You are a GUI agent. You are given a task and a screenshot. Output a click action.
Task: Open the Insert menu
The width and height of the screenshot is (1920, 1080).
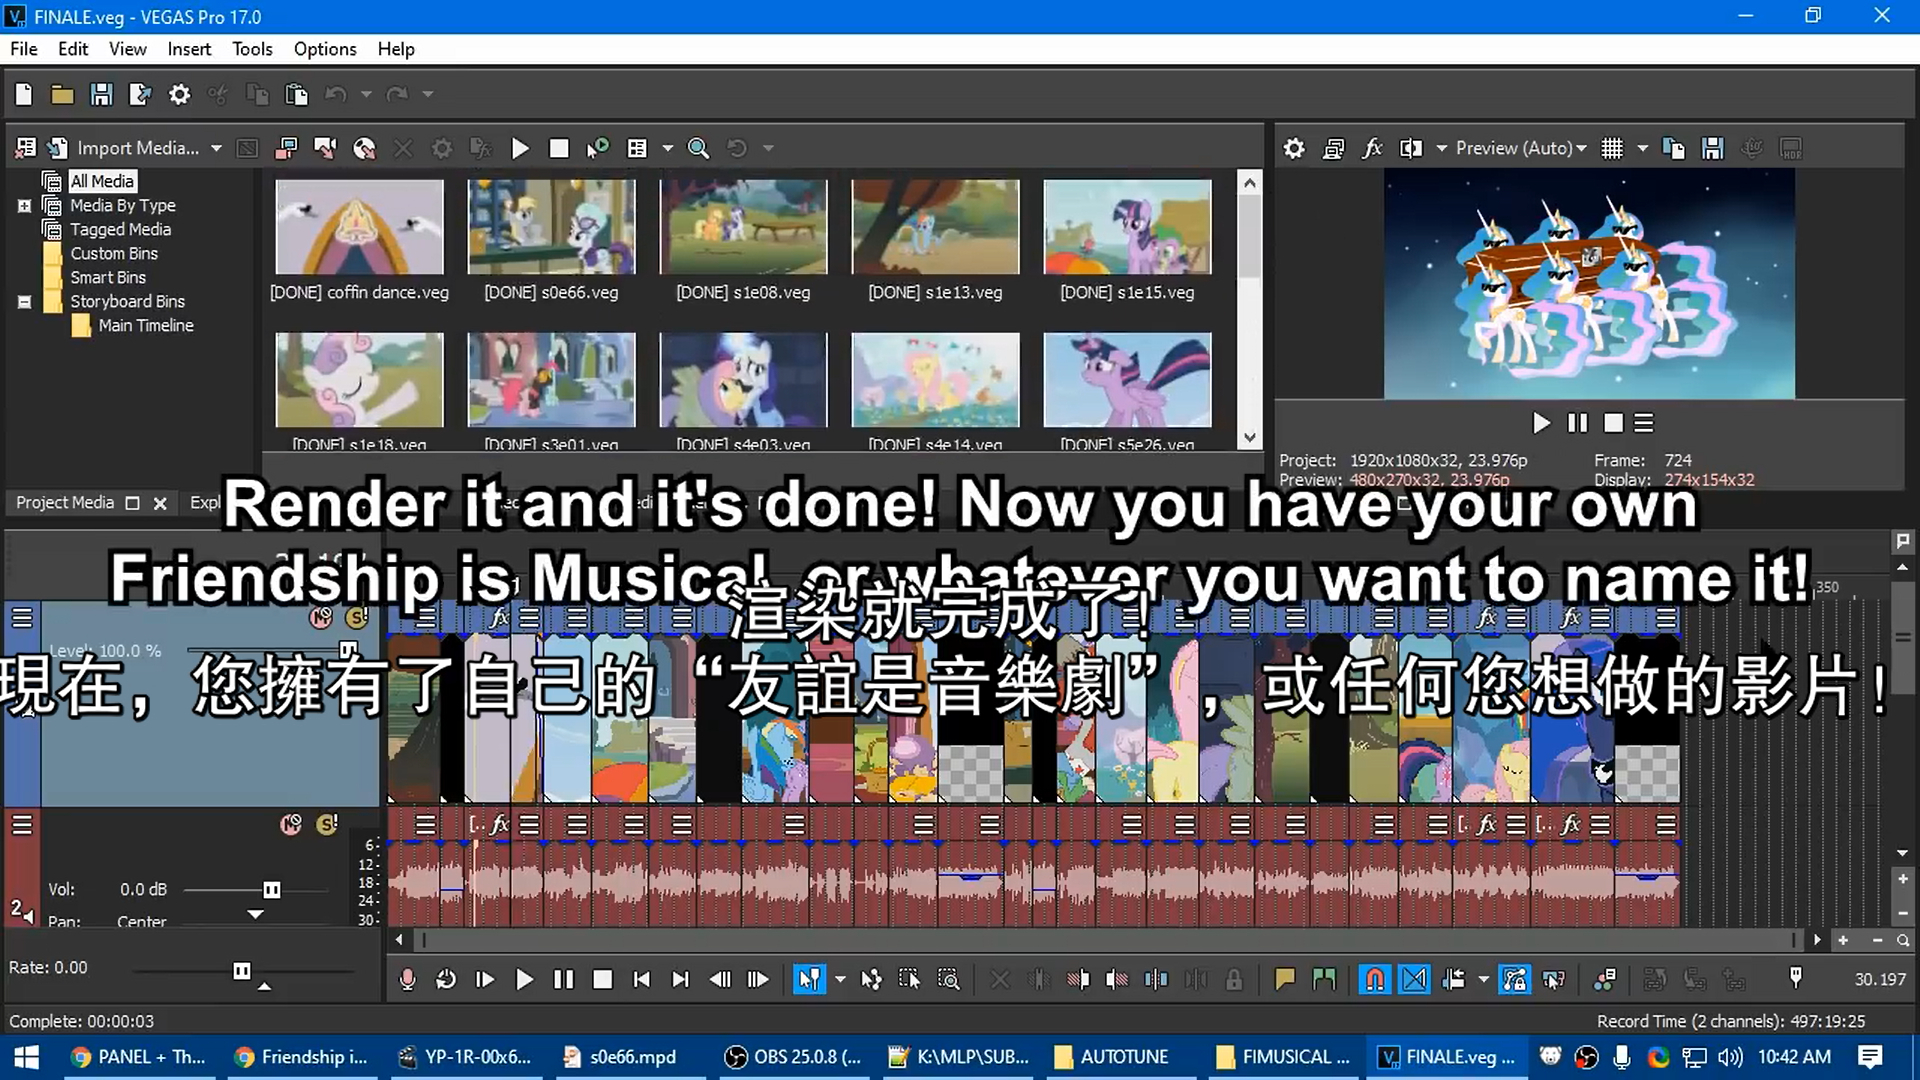point(189,49)
